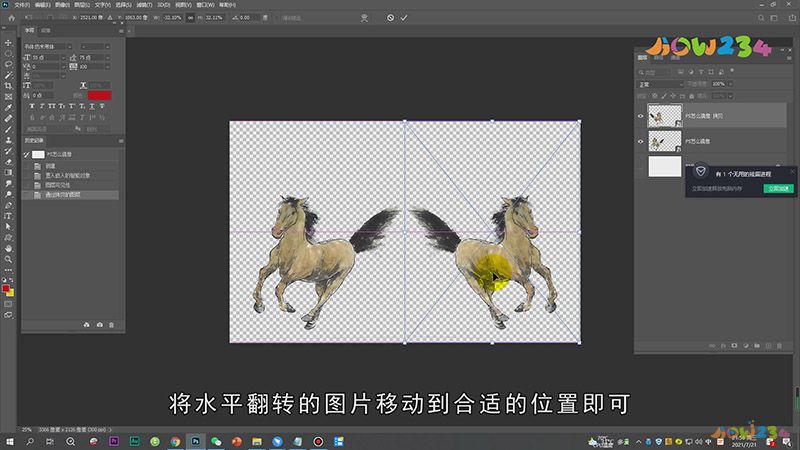Screen dimensions: 800x450
Task: Toggle Underline in Character panel
Action: [x=92, y=106]
